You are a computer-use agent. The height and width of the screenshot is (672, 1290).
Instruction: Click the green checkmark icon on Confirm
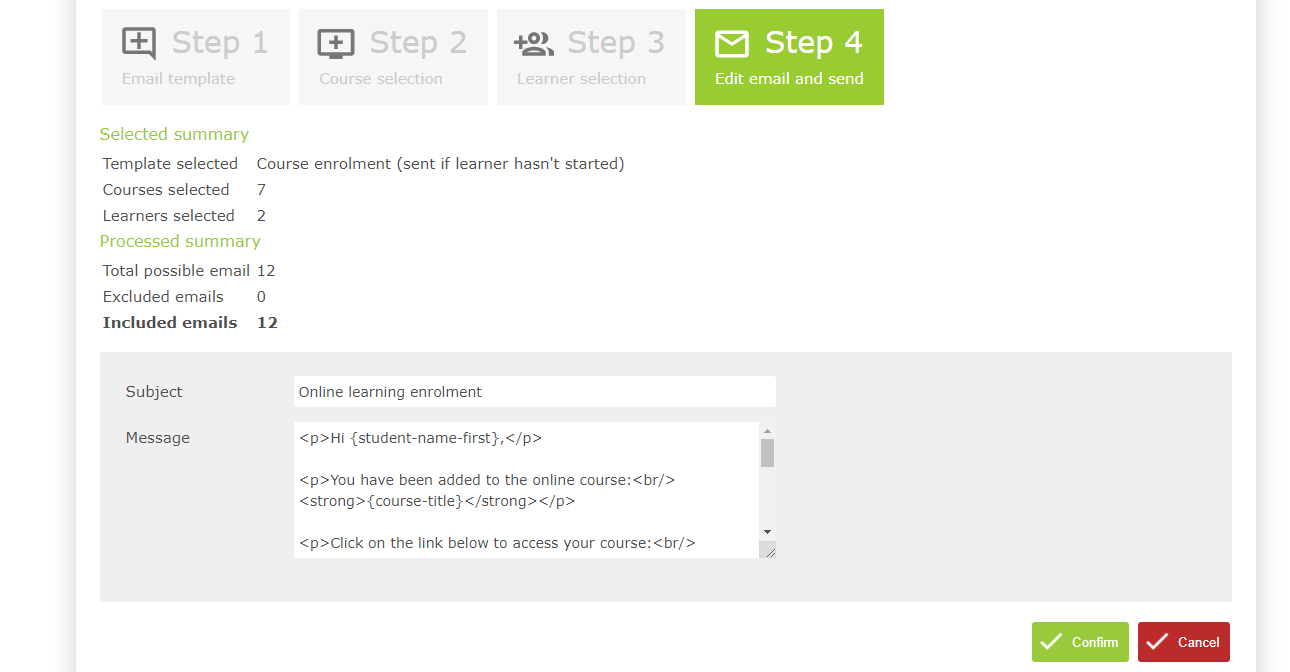pyautogui.click(x=1053, y=641)
